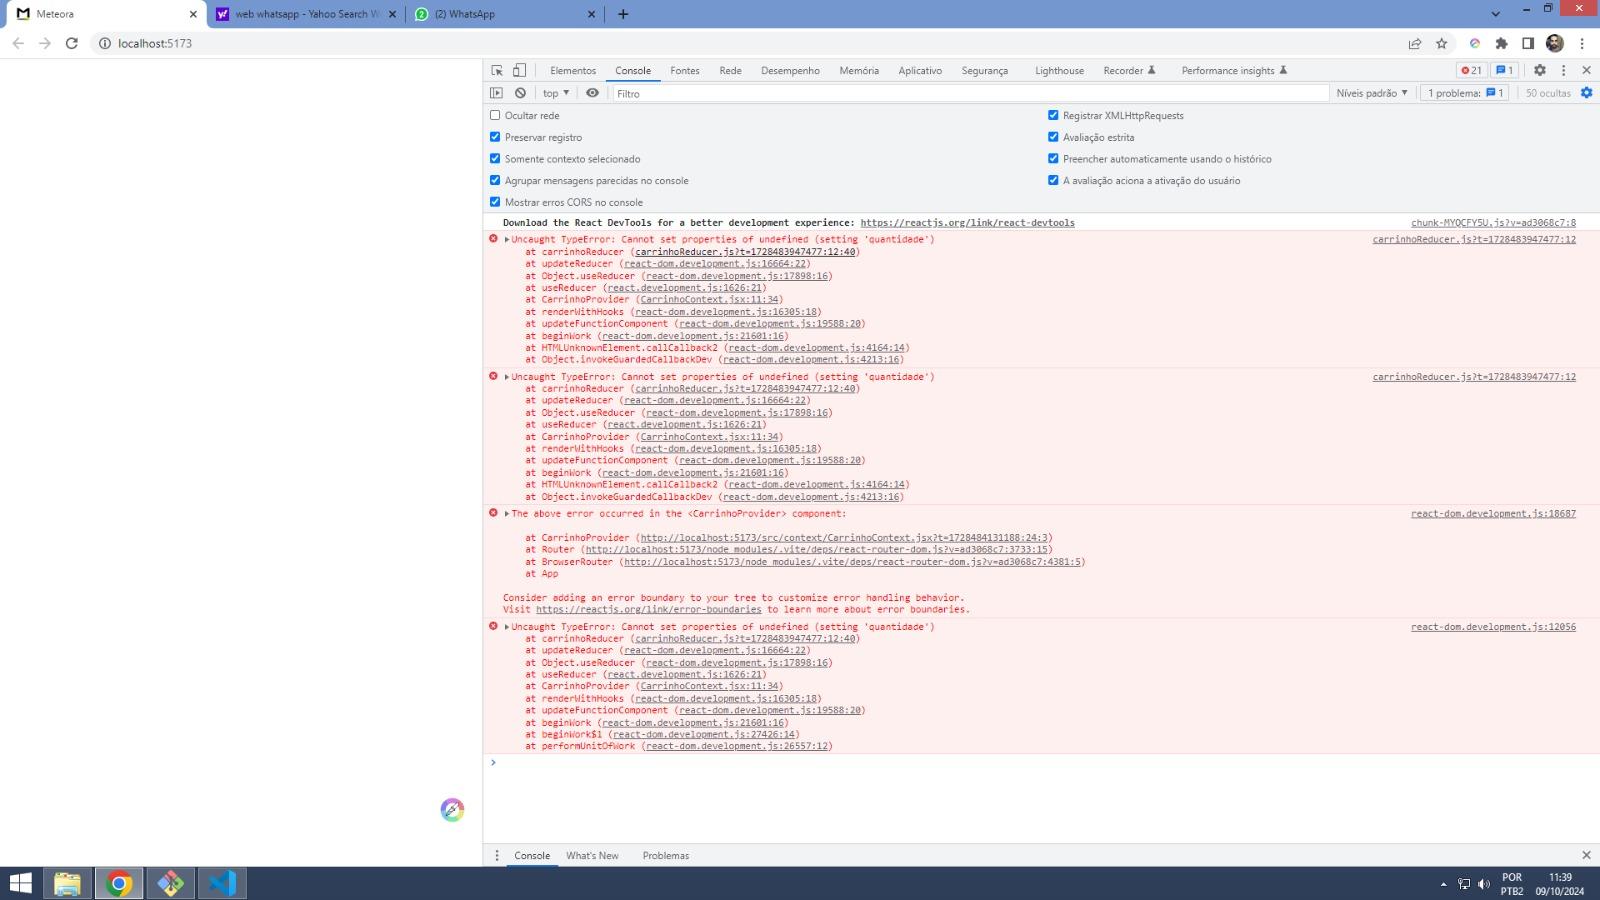Click the 1 problema button

point(1465,93)
